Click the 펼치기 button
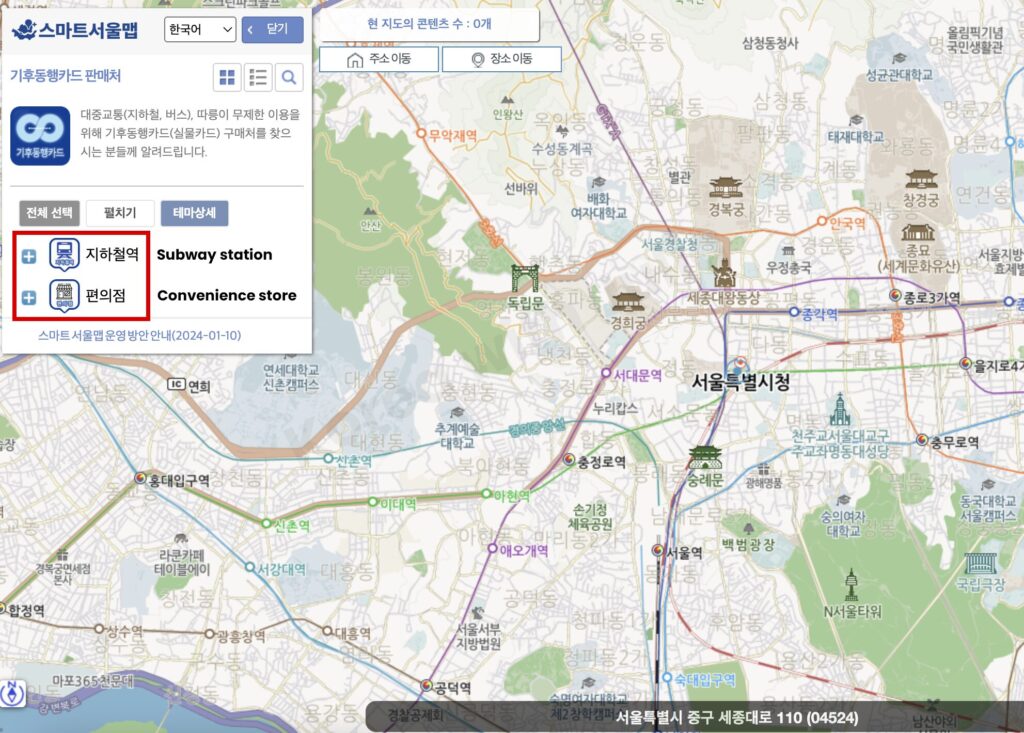Screen dimensions: 1024x733 120,213
